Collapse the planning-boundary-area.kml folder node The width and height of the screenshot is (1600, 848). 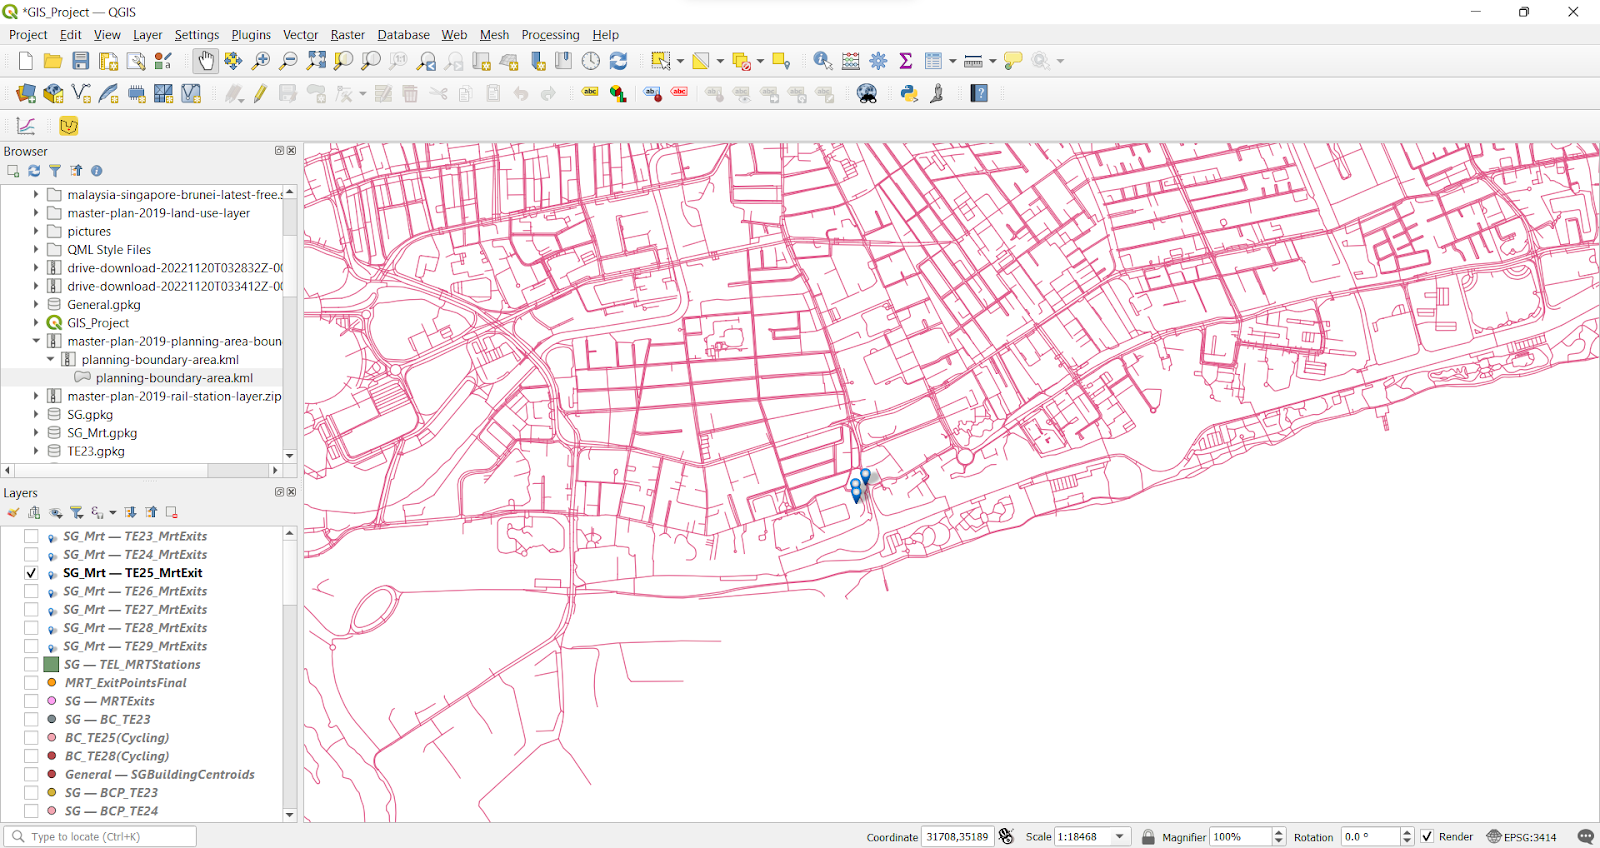(x=50, y=359)
